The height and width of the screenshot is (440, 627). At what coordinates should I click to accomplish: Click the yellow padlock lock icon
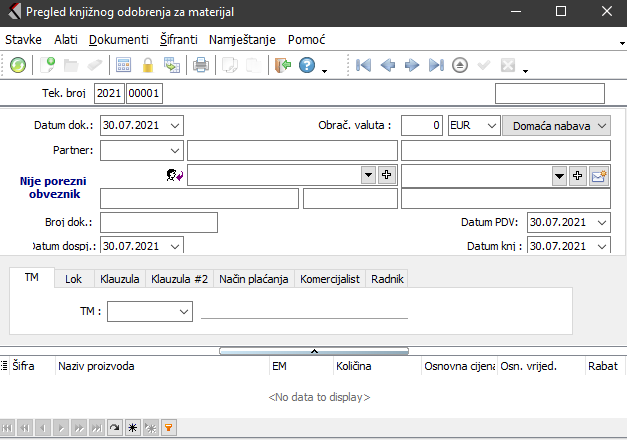coord(148,65)
